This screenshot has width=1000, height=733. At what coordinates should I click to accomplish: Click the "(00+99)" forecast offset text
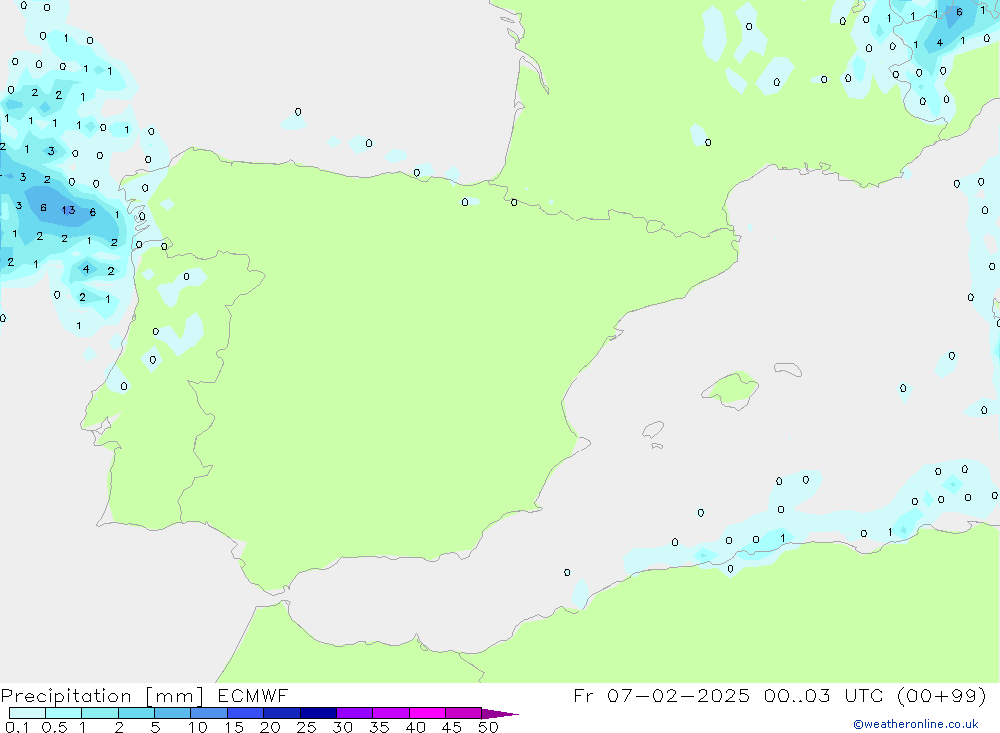(x=941, y=695)
